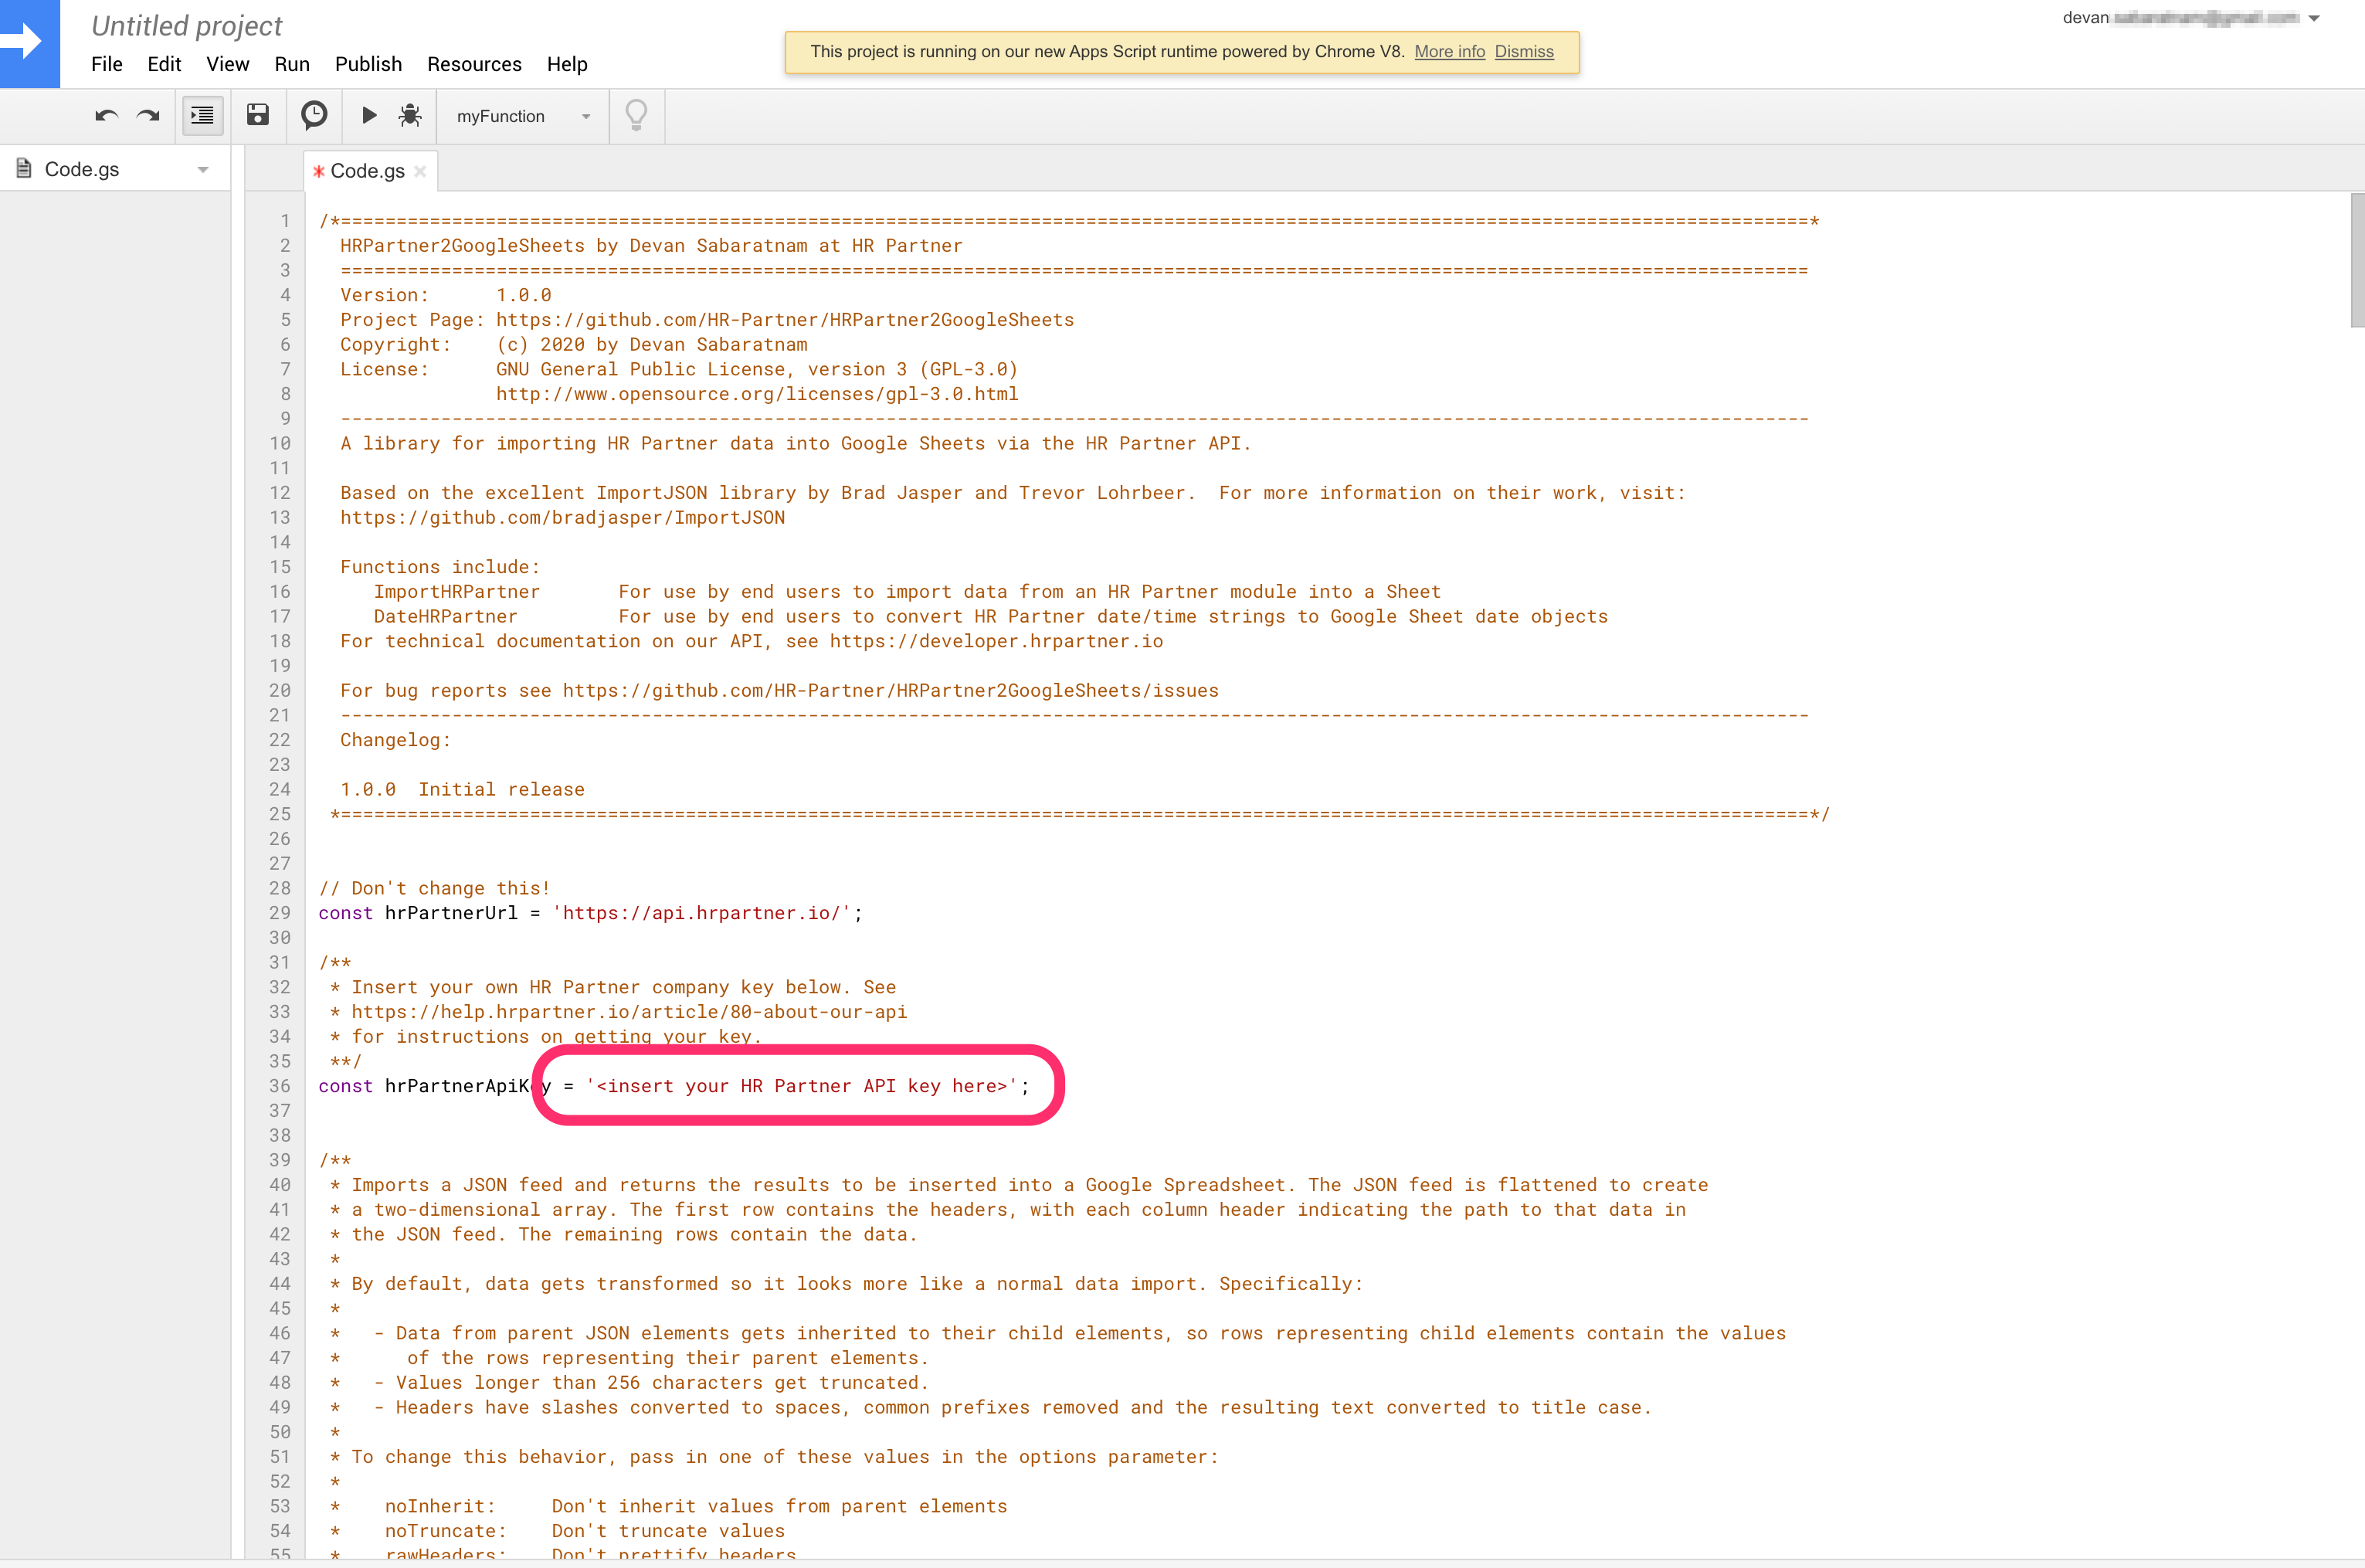Click 'DateHRPartner' on line 17
2365x1568 pixels.
tap(446, 617)
